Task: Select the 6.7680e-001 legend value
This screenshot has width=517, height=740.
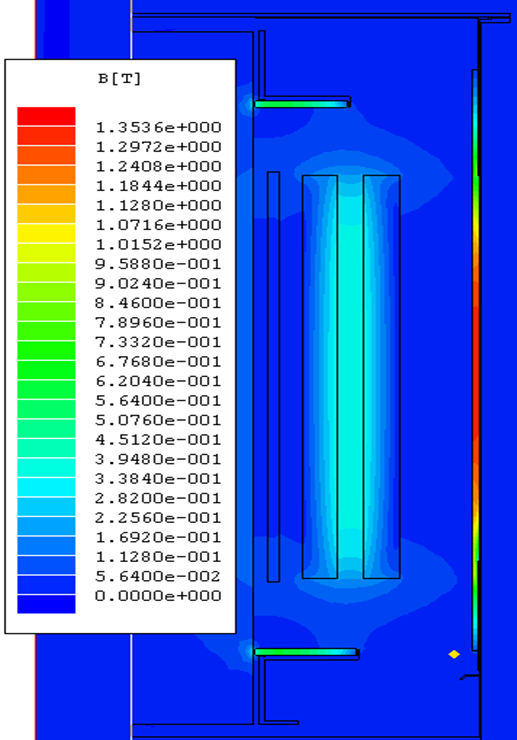Action: pyautogui.click(x=159, y=362)
